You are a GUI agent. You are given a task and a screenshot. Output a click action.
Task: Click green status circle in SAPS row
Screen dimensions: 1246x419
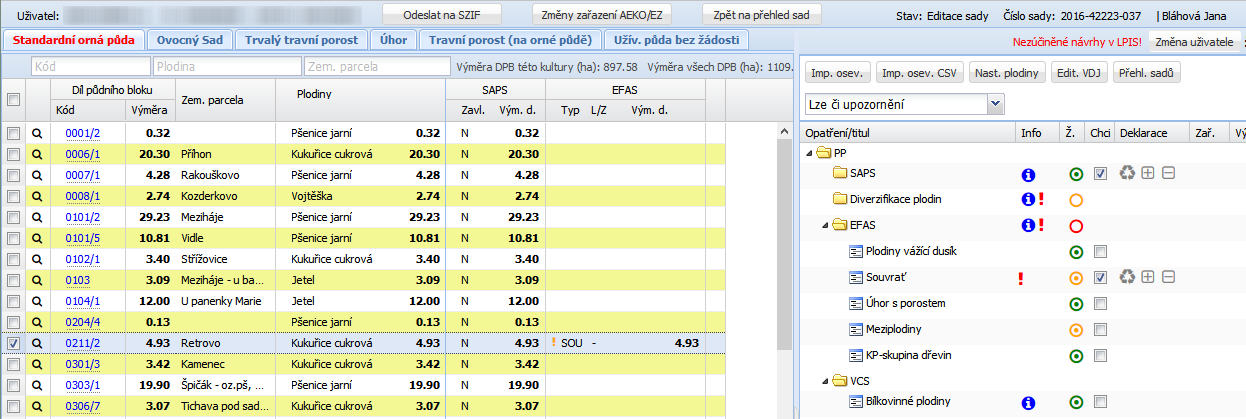pos(1076,174)
